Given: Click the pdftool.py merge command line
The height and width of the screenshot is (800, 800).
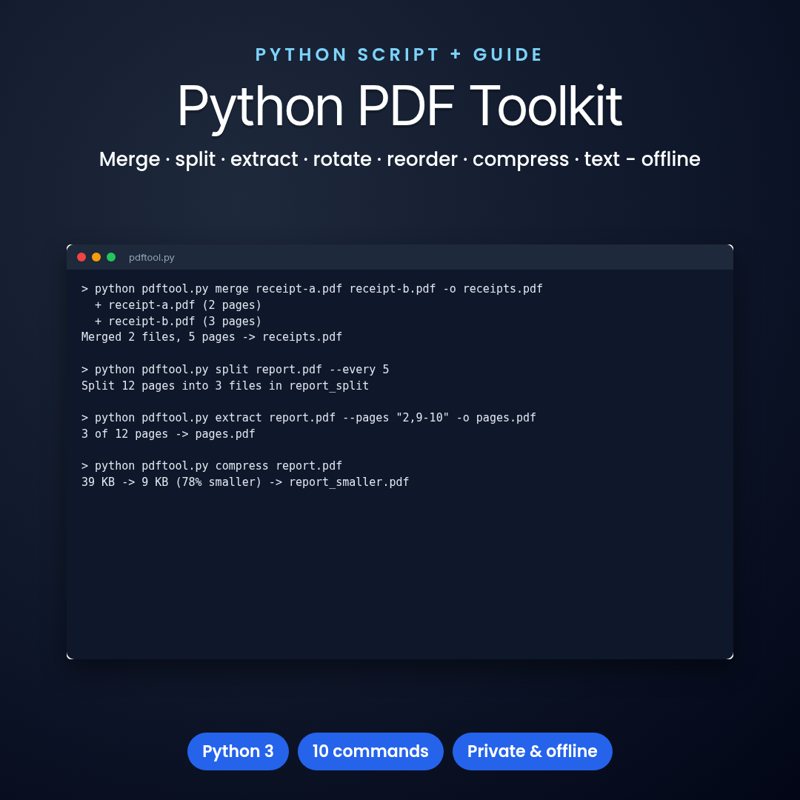Looking at the screenshot, I should pos(312,289).
